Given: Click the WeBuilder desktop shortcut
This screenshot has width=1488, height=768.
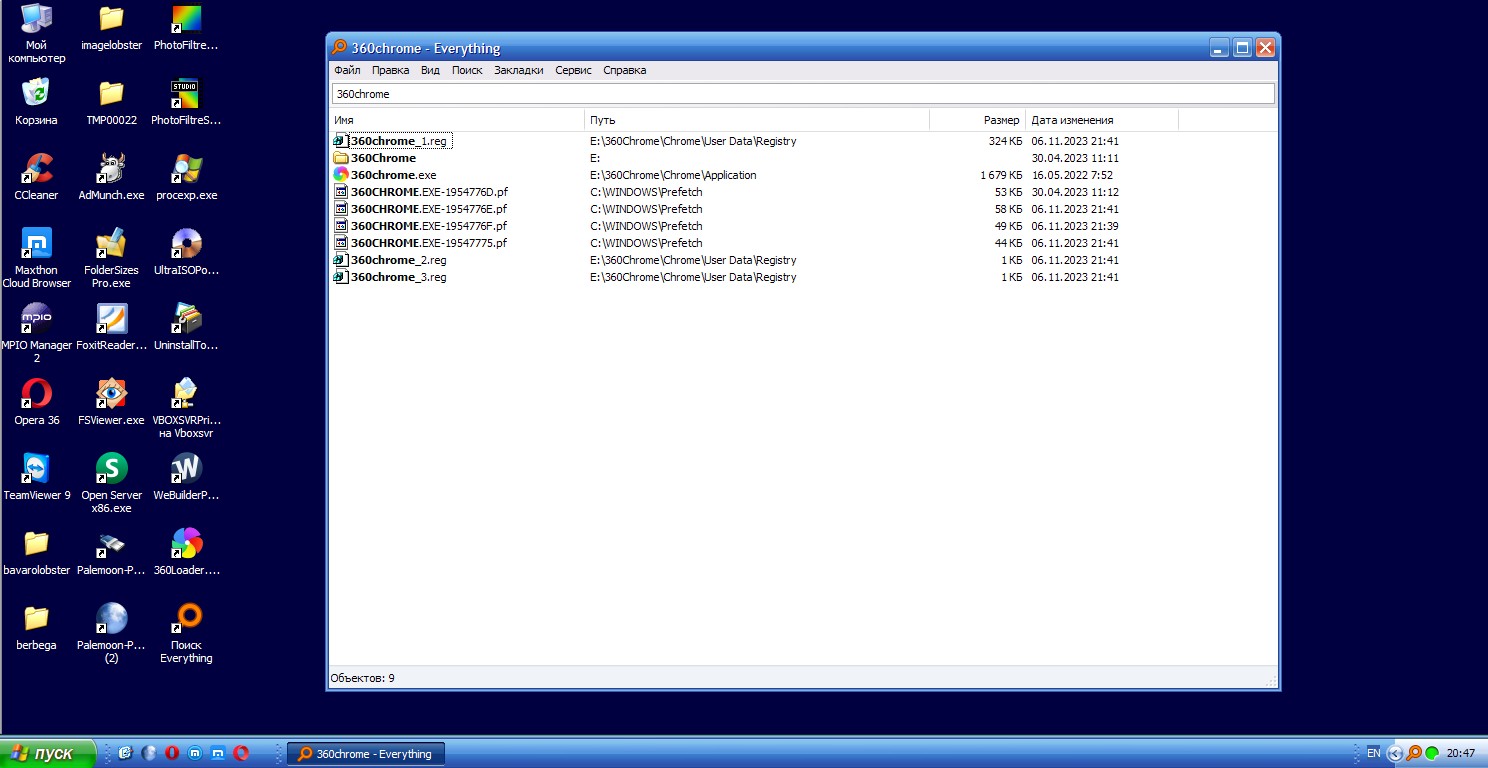Looking at the screenshot, I should pyautogui.click(x=186, y=477).
